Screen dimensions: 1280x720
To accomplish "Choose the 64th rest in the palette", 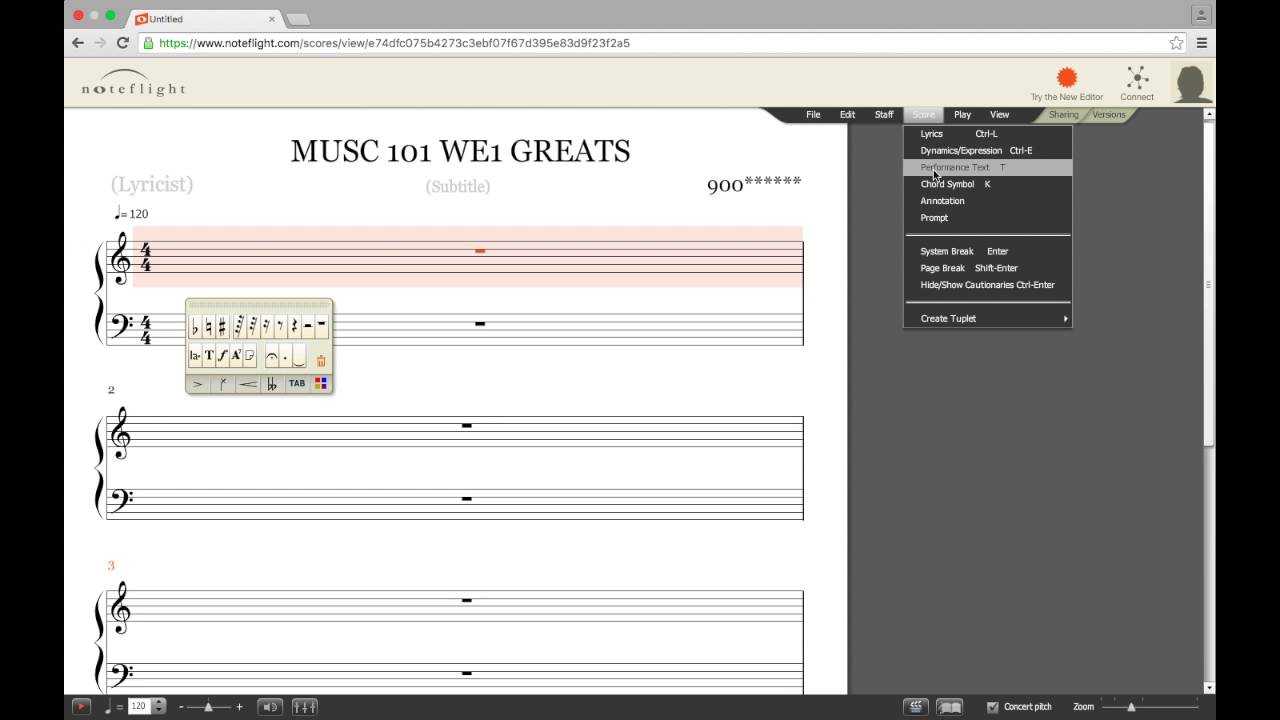I will (240, 326).
